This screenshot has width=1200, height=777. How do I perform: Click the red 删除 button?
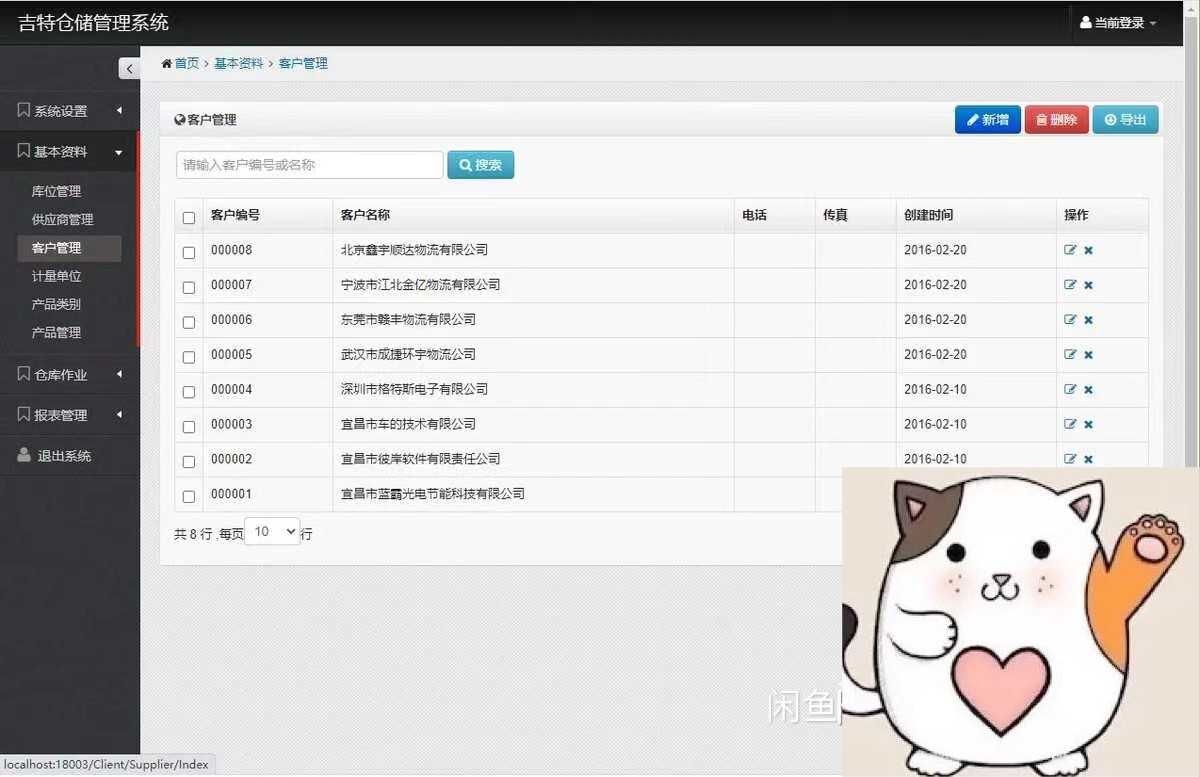[1057, 120]
